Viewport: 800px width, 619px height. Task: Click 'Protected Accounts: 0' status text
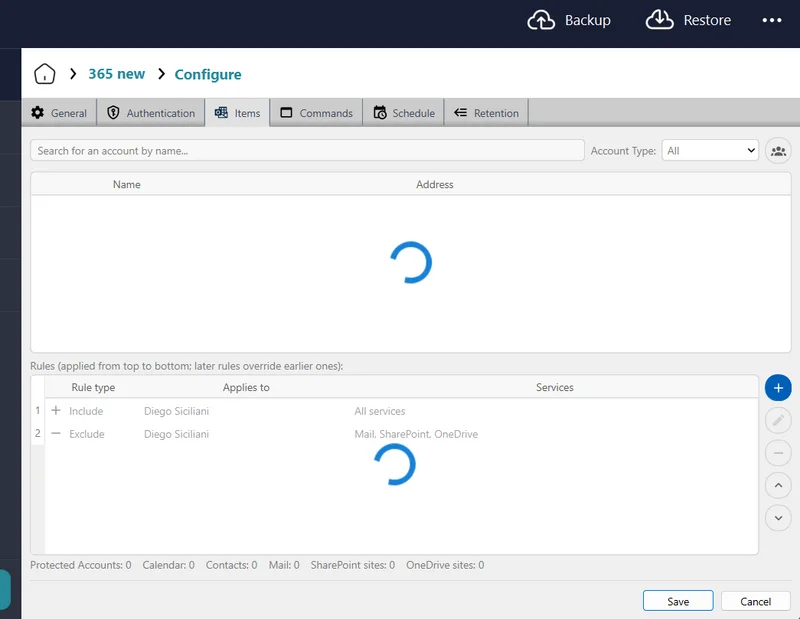(x=81, y=565)
